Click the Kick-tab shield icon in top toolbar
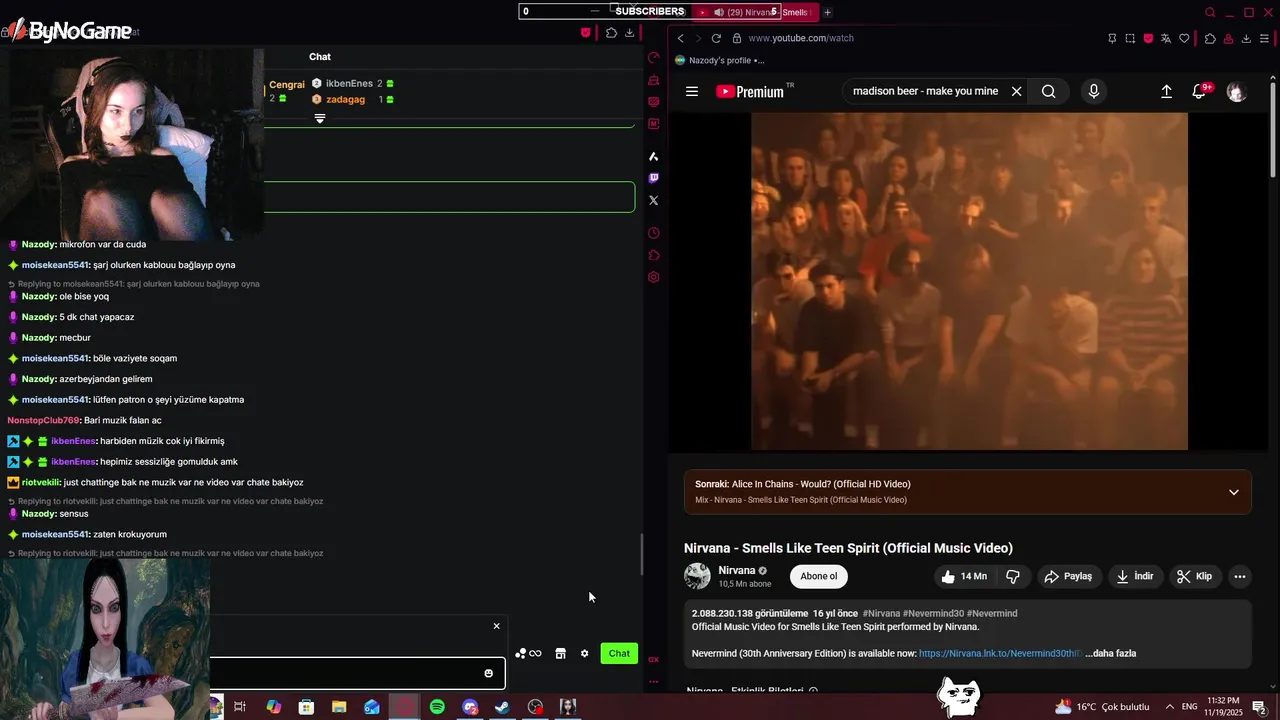Image resolution: width=1280 pixels, height=720 pixels. [586, 32]
